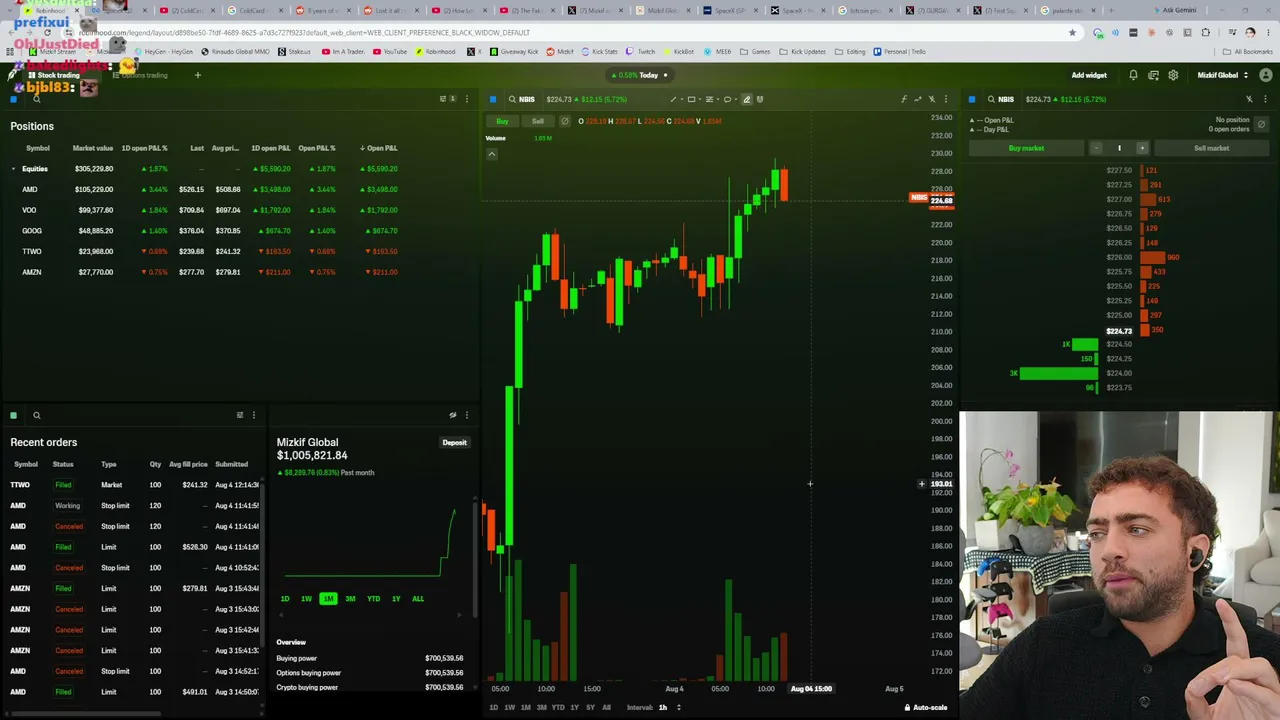1280x720 pixels.
Task: Open the portfolio widget kebab menu
Action: coord(466,415)
